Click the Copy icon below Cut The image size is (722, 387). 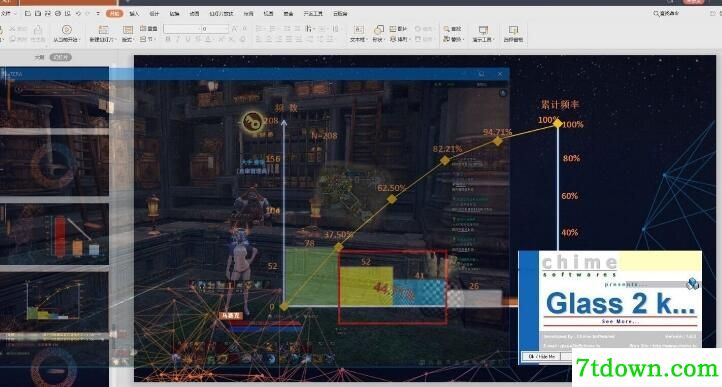click(x=13, y=40)
